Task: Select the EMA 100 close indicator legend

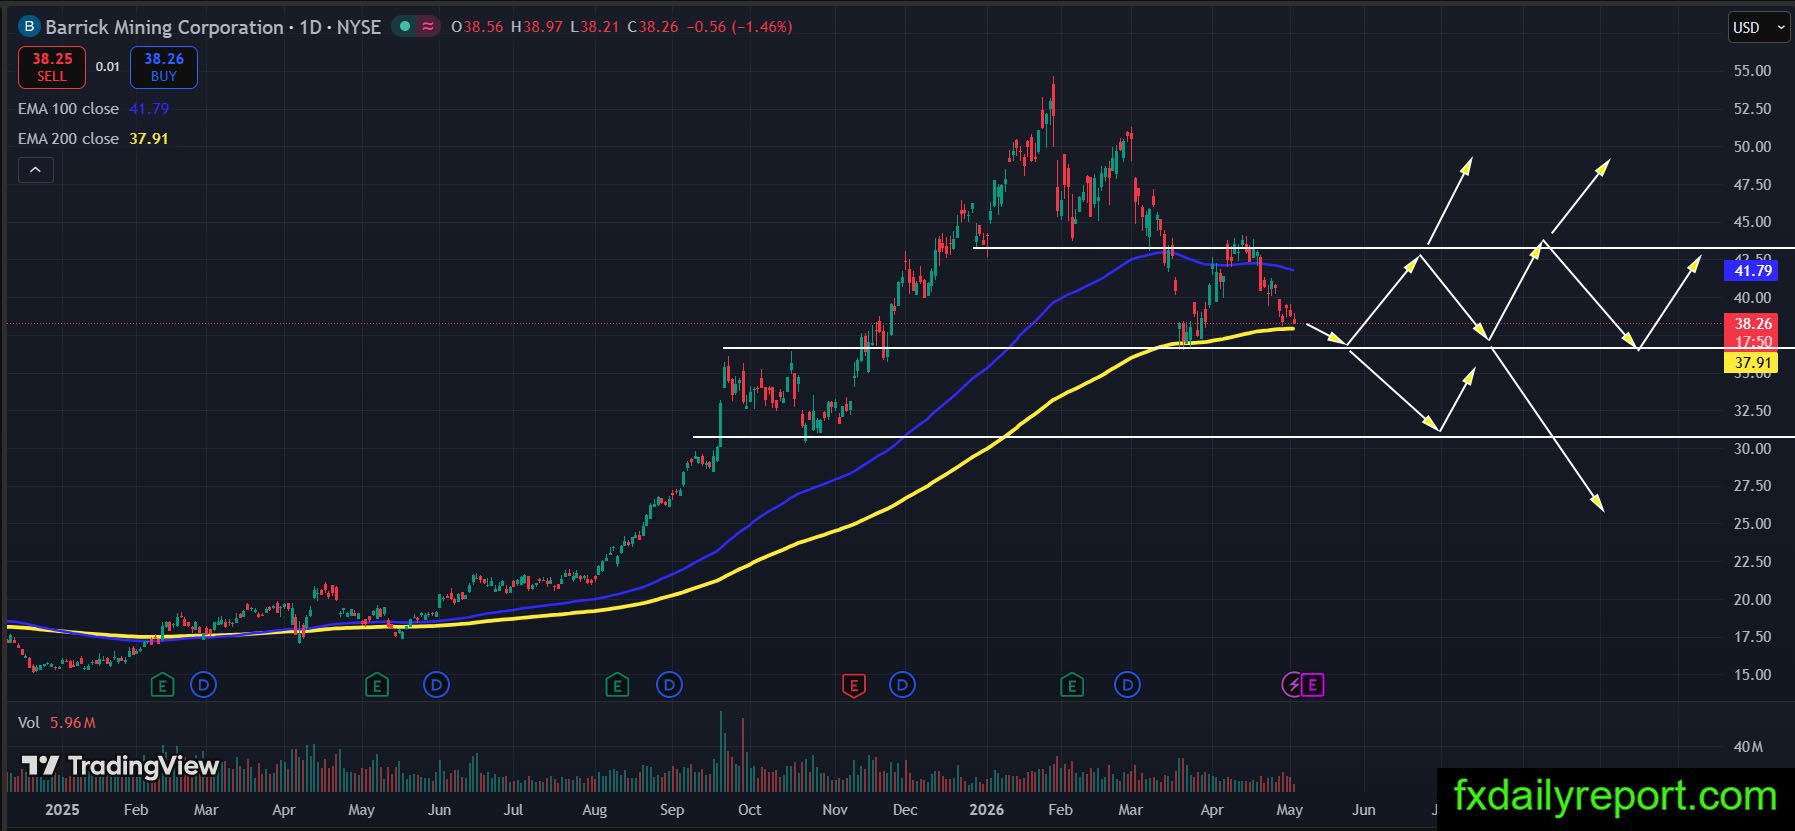Action: point(93,108)
